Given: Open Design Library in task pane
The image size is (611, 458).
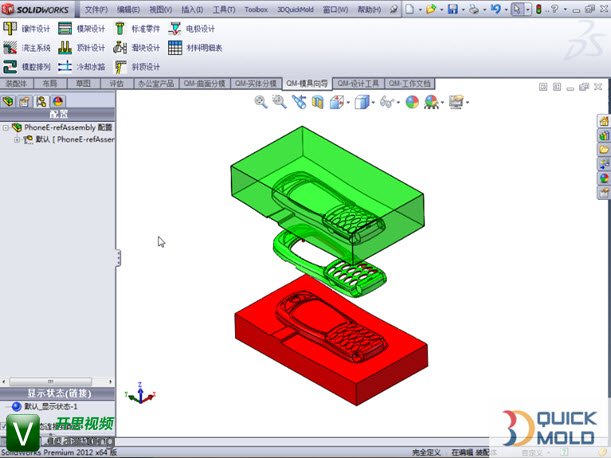Looking at the screenshot, I should (x=604, y=135).
